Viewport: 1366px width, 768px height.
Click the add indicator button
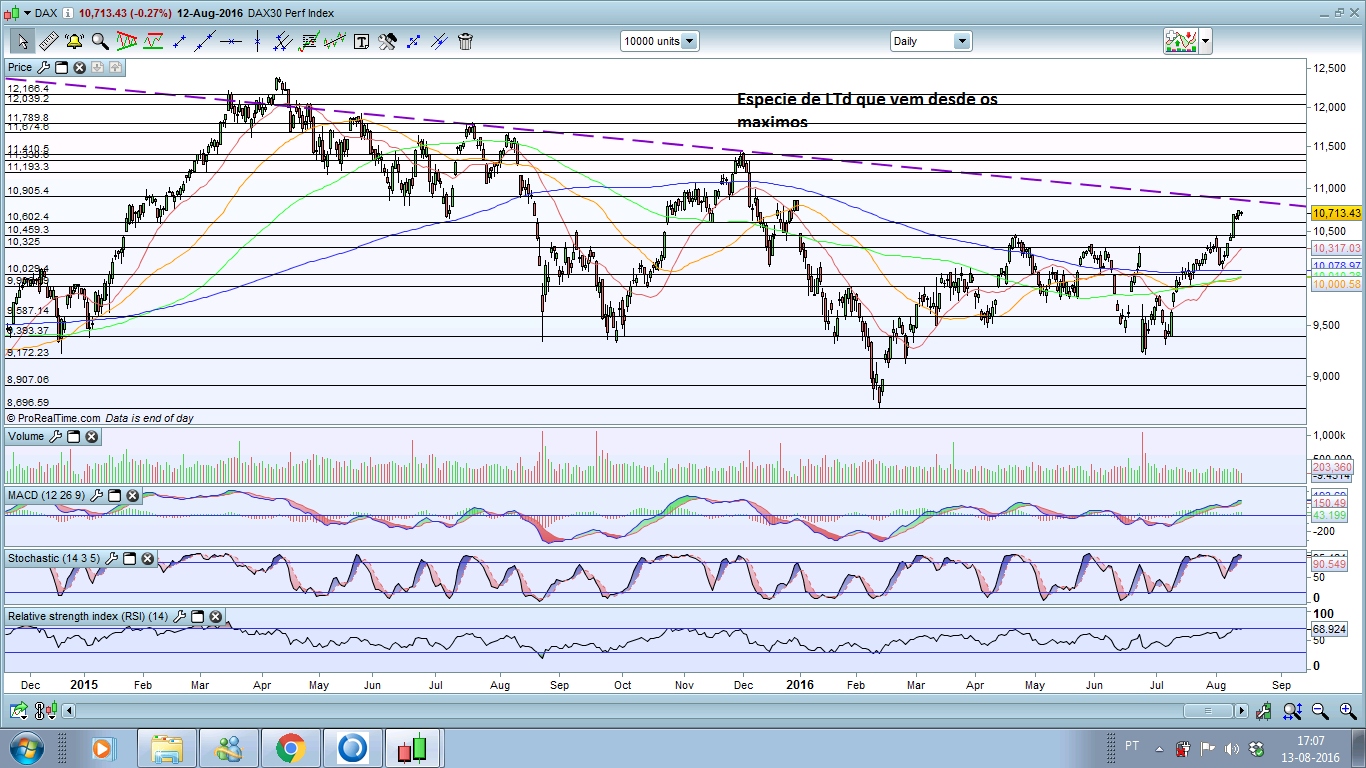click(1180, 41)
